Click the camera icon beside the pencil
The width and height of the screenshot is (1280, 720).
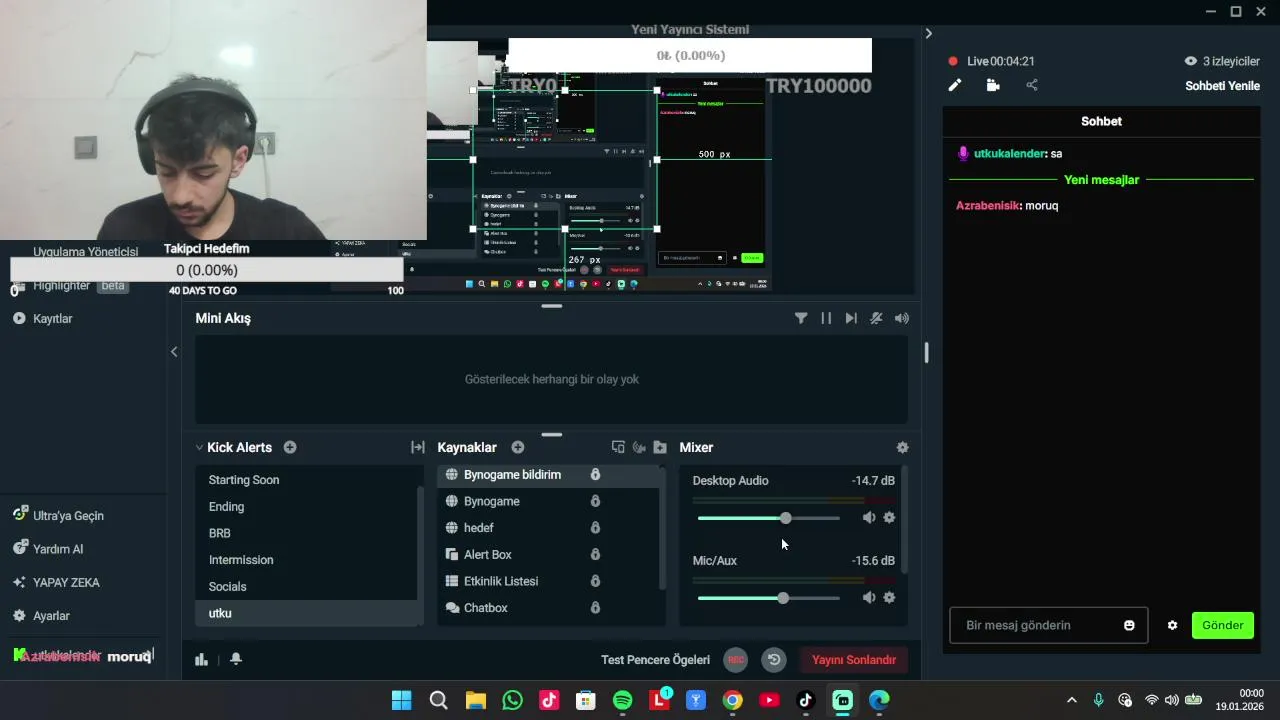click(993, 86)
